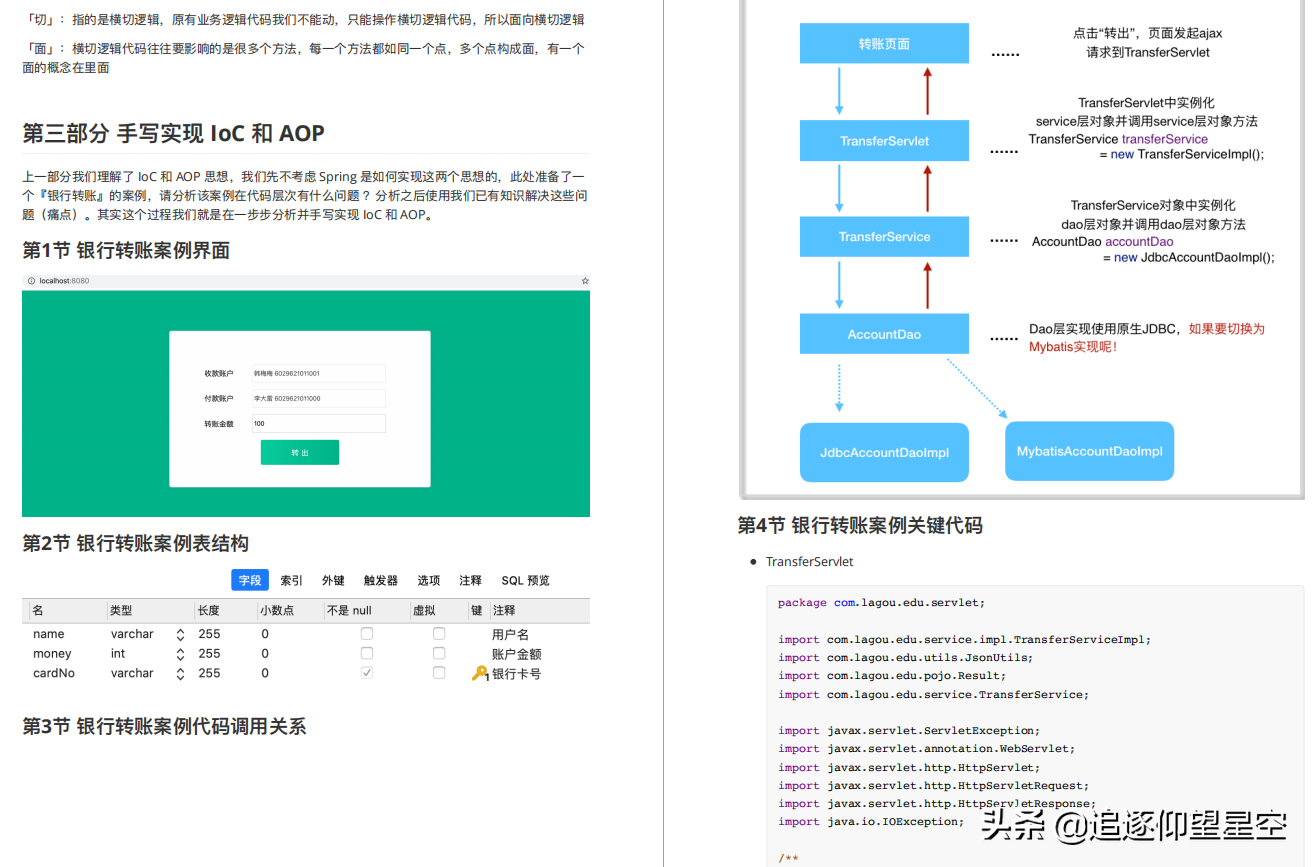Click the site info icon beside localhost:8080
Image resolution: width=1312 pixels, height=867 pixels.
pos(31,281)
